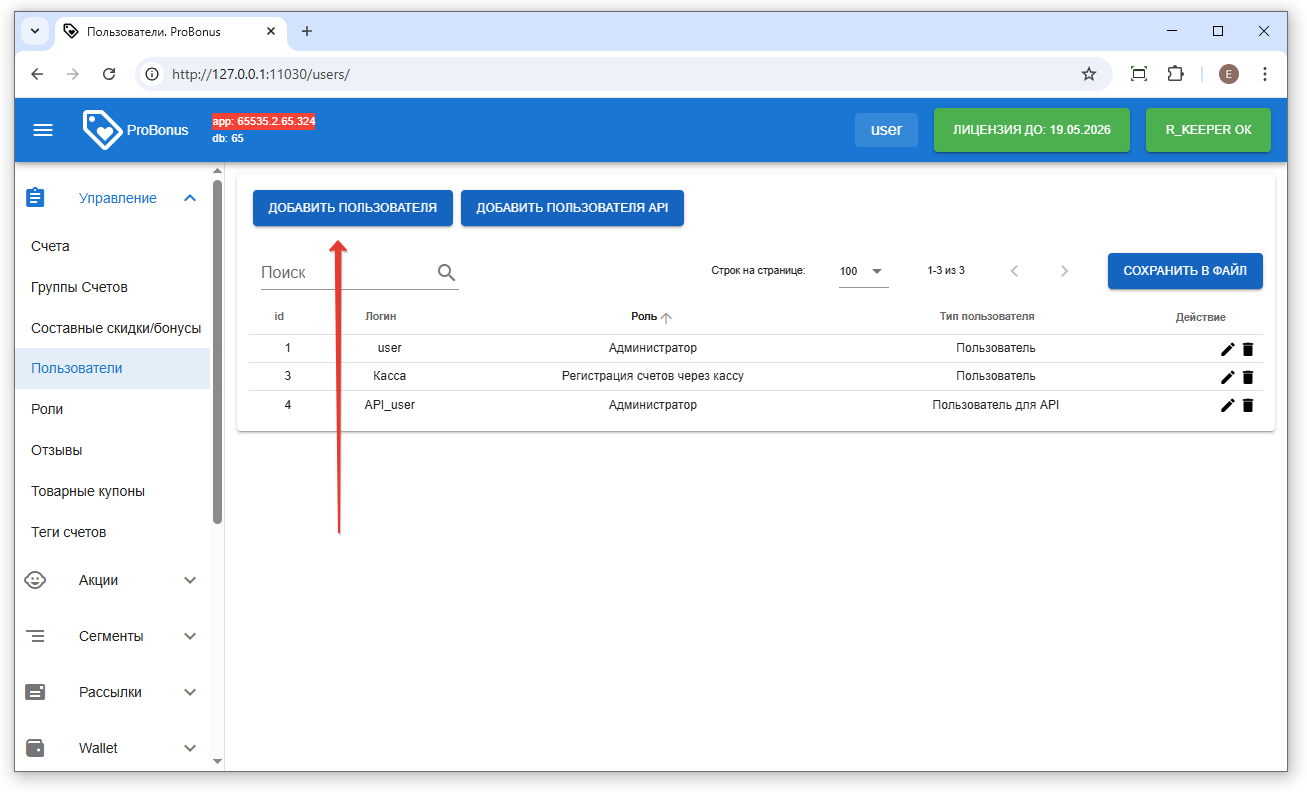Click Добавить пользователя button

352,208
